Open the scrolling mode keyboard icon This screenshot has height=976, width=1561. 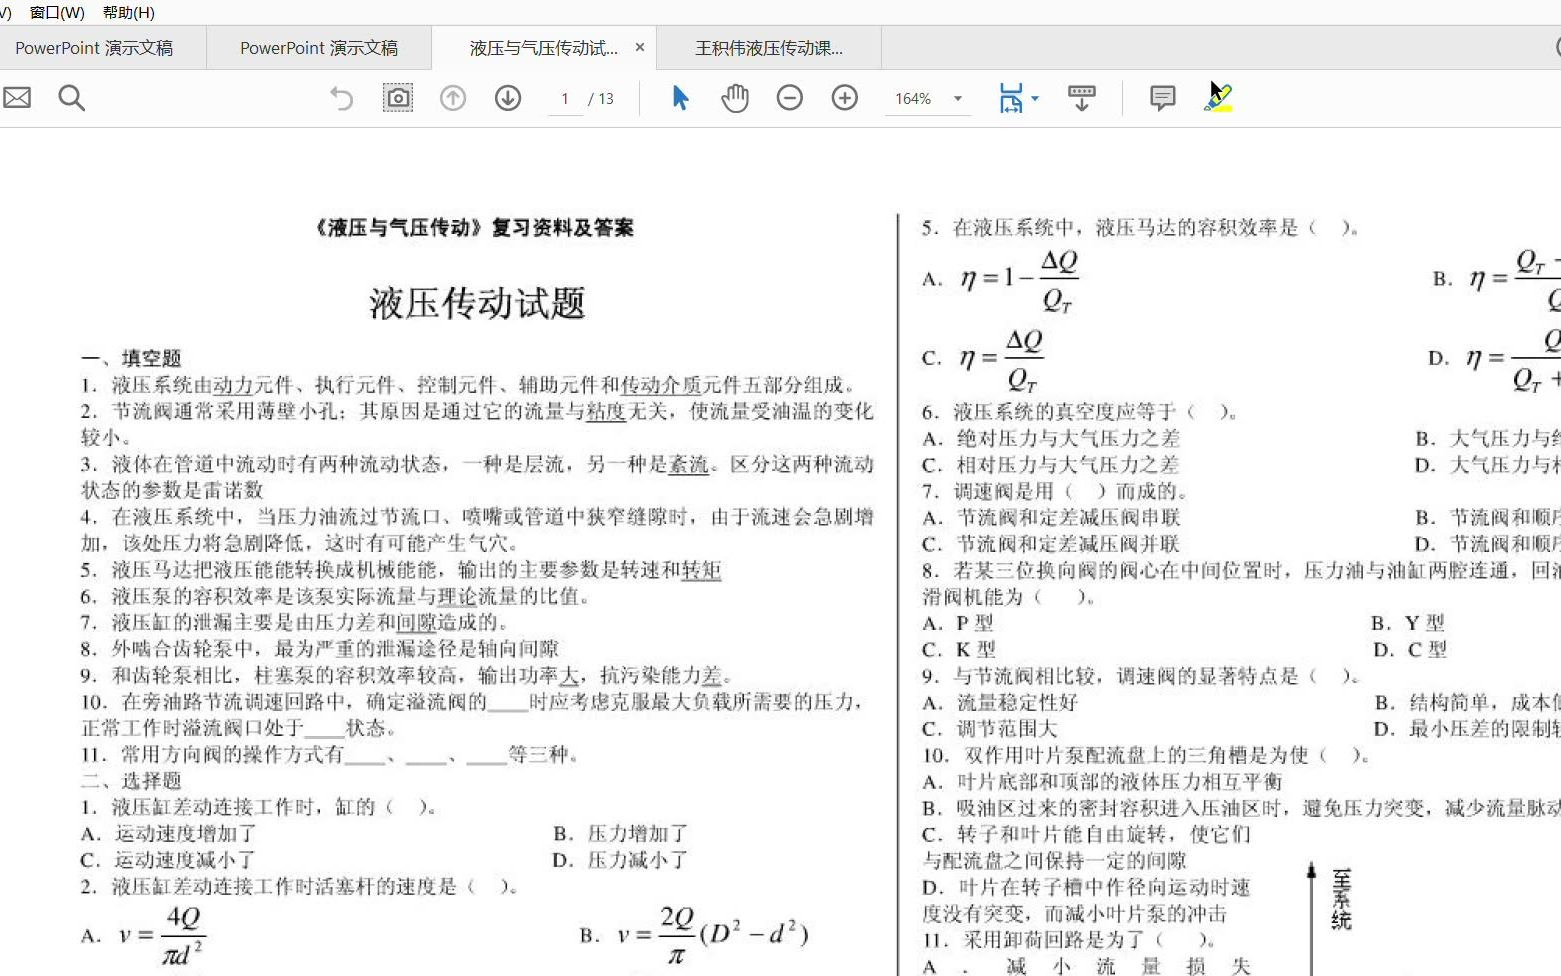(1082, 98)
